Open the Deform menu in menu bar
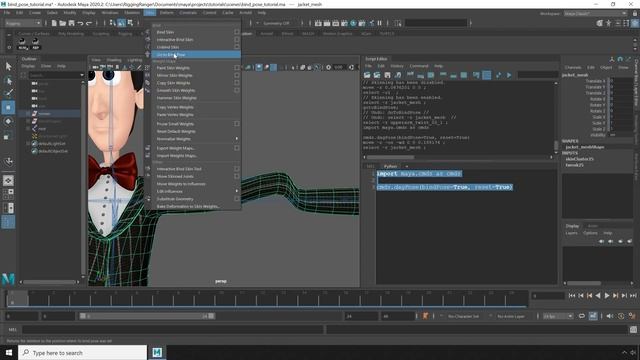 [x=167, y=13]
